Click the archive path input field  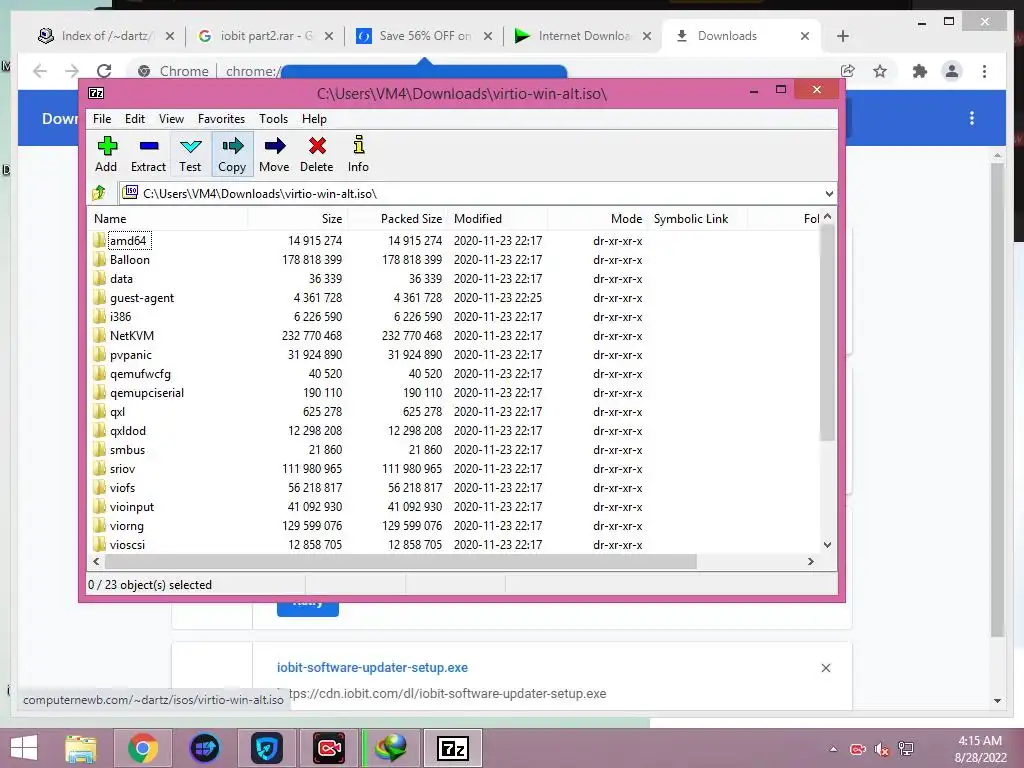pos(470,193)
